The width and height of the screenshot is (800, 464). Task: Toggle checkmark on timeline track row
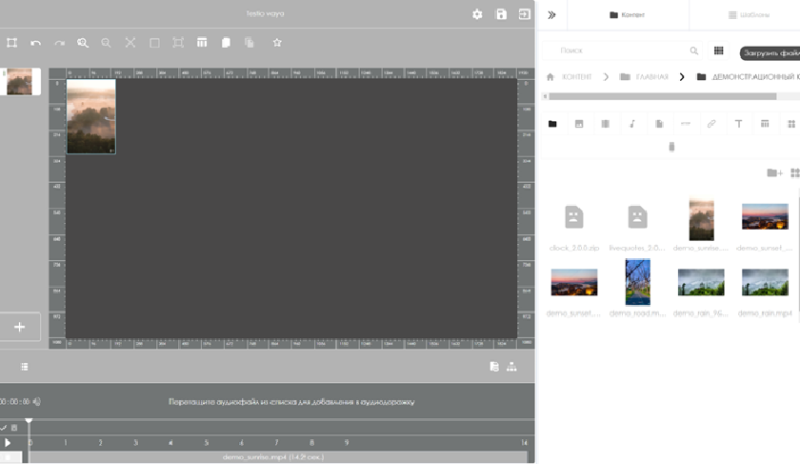coord(4,427)
